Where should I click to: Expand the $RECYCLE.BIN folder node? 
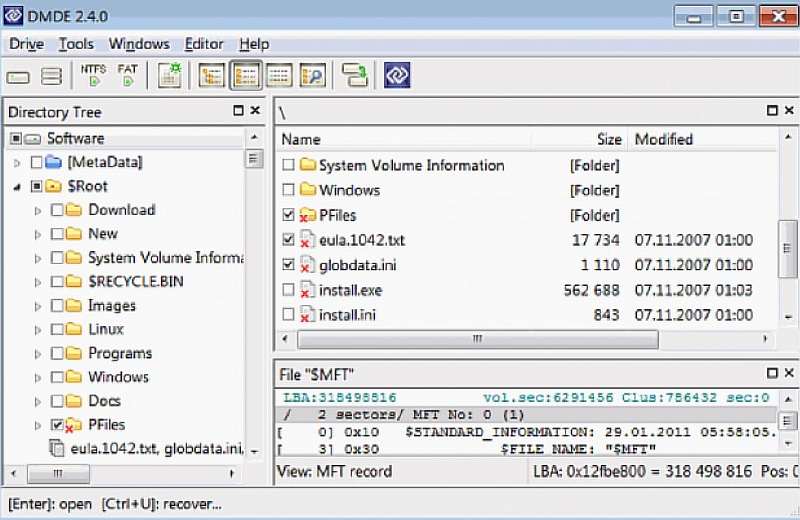coord(38,282)
